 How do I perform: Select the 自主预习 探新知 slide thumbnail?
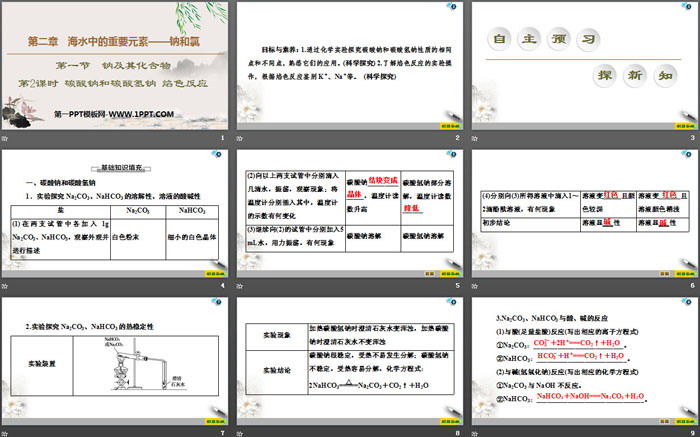pos(583,66)
